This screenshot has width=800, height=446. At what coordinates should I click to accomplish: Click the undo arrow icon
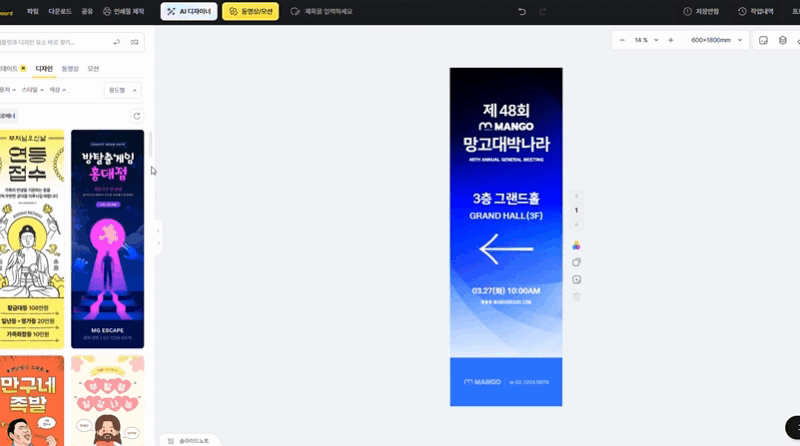[x=521, y=11]
